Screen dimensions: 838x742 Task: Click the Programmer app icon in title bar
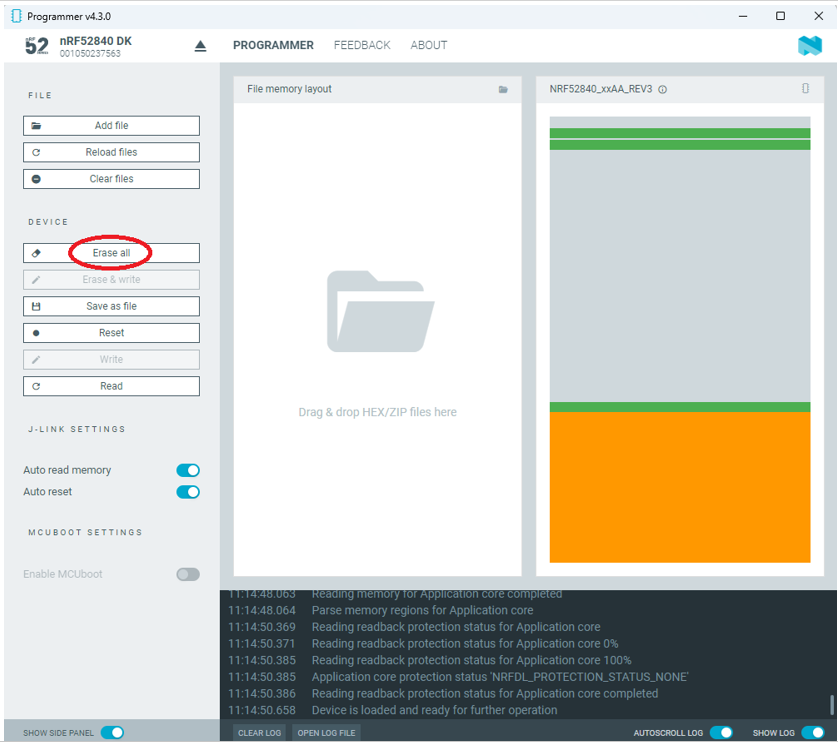tap(15, 16)
